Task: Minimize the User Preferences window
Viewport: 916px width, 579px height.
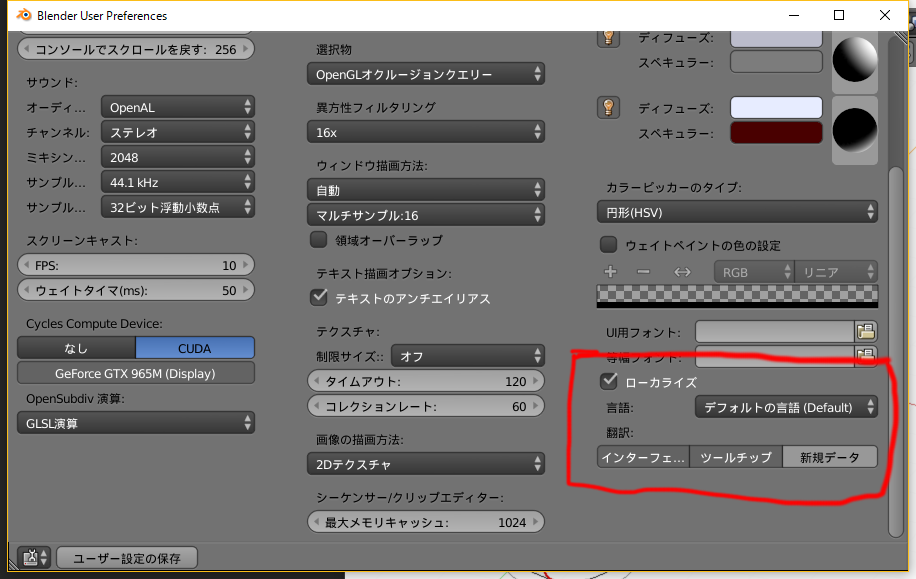Action: point(793,15)
